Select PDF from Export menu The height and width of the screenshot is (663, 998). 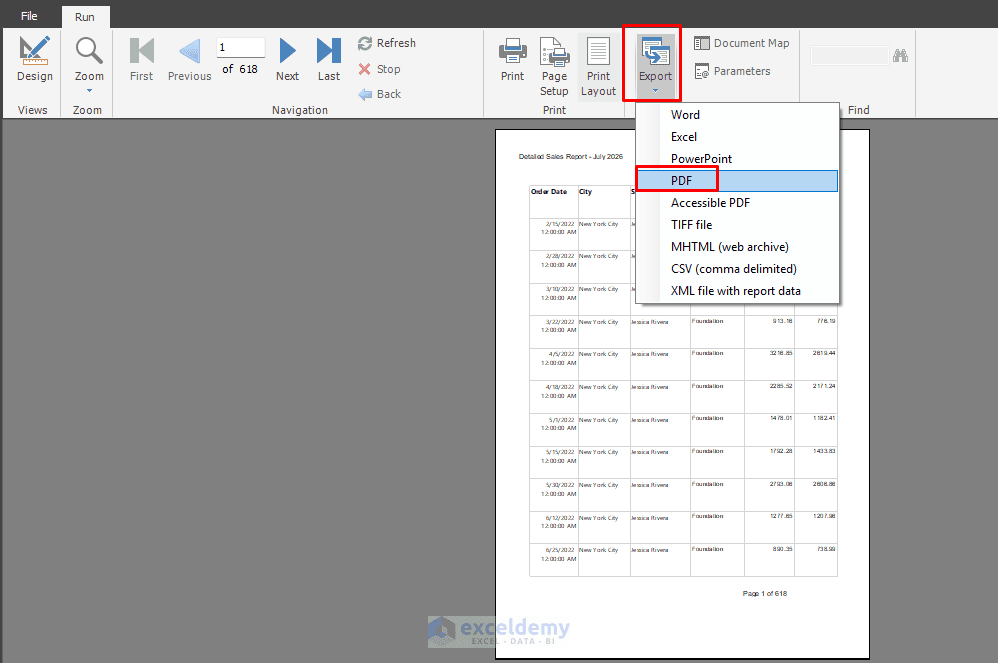click(x=737, y=181)
